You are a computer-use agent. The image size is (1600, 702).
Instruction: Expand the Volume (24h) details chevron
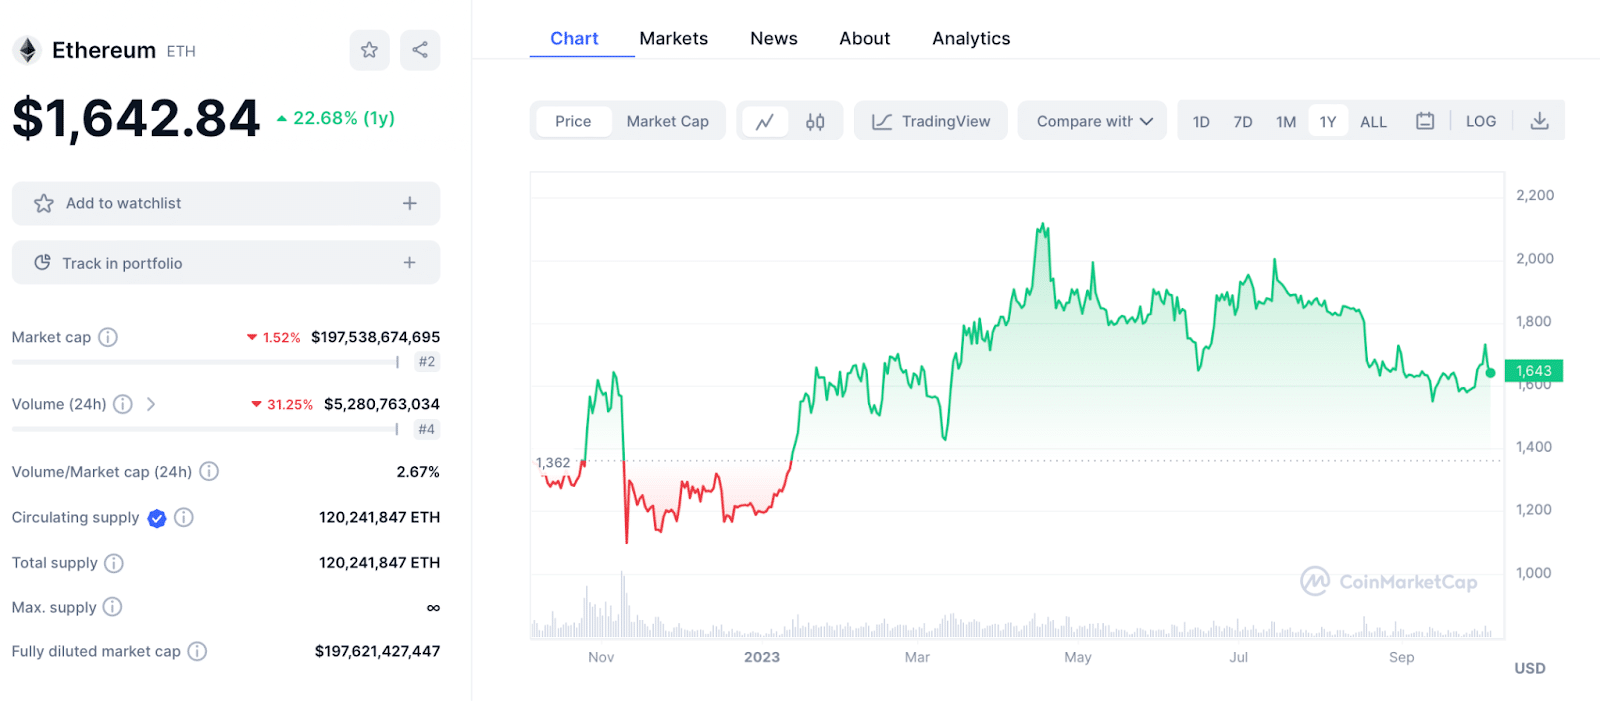point(151,404)
